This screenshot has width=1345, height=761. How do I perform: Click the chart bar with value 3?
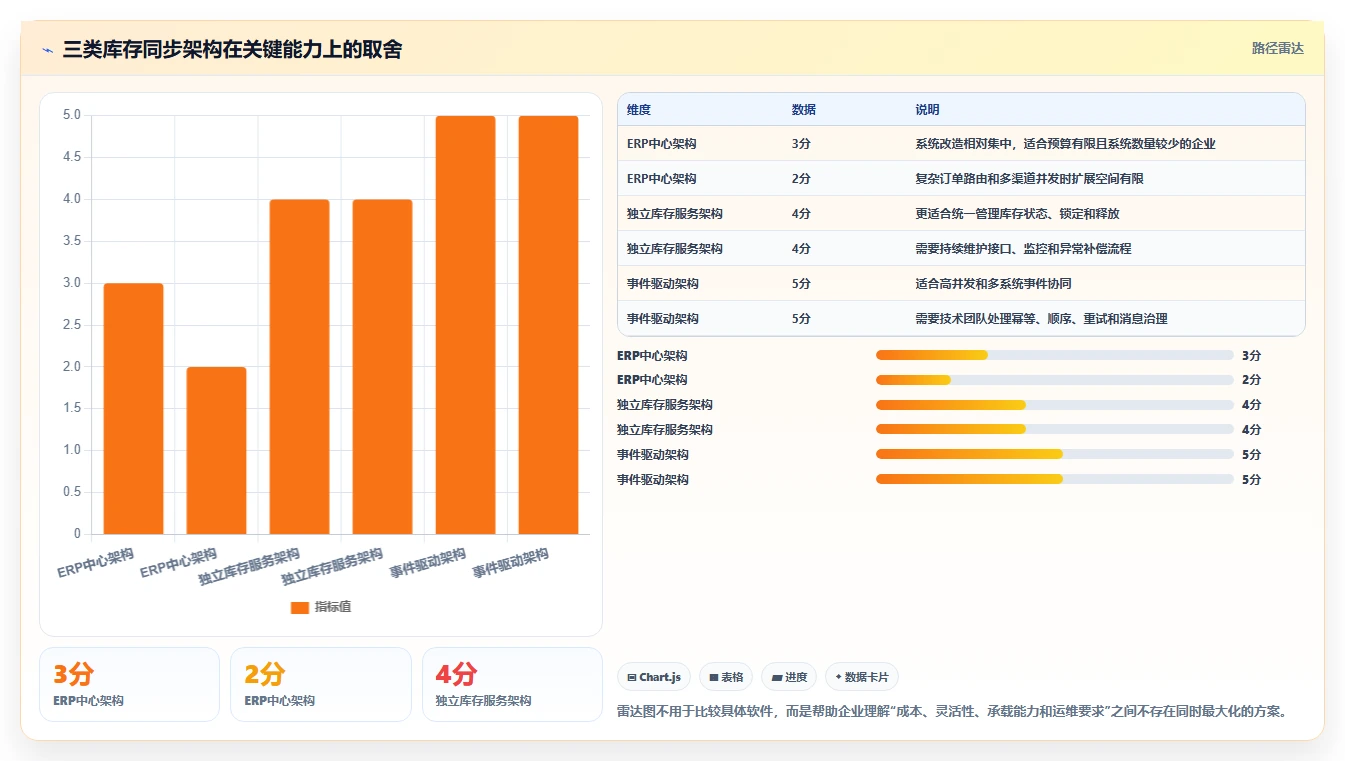(x=133, y=409)
